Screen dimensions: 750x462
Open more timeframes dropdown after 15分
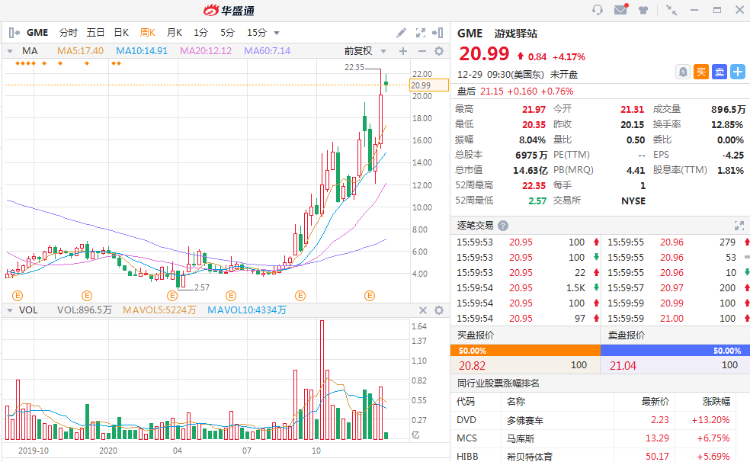tap(276, 33)
